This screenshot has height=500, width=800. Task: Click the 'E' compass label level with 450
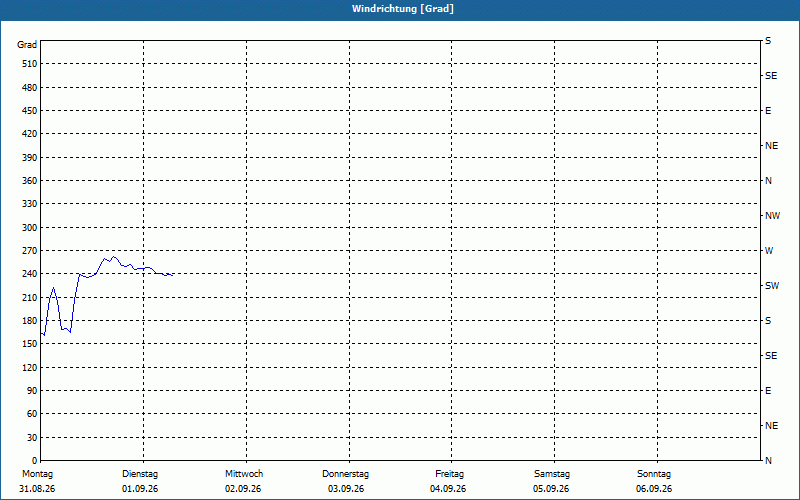click(768, 111)
